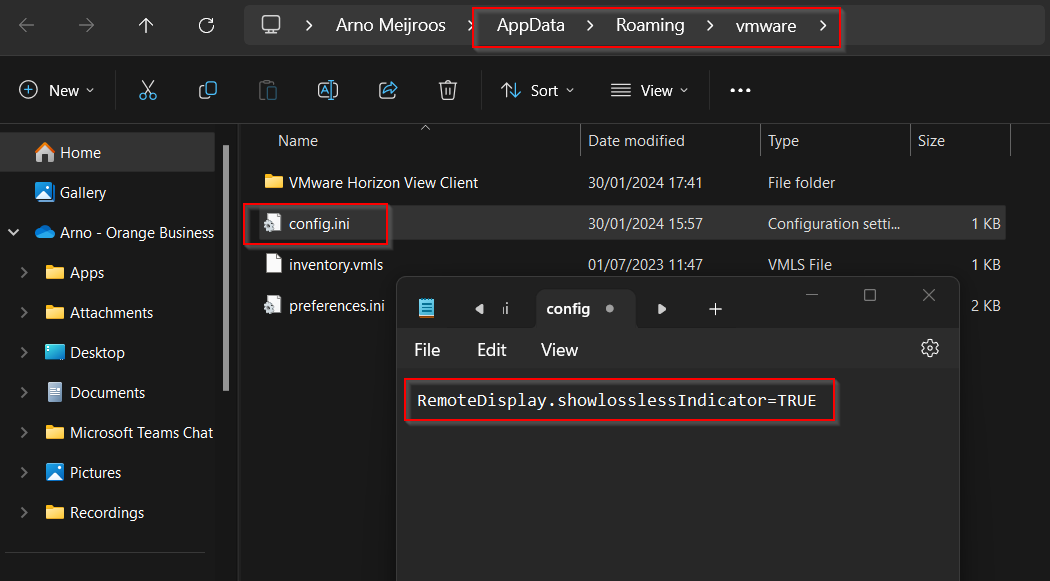Screen dimensions: 1050x581
Task: Open the File menu in Notepad
Action: (427, 349)
